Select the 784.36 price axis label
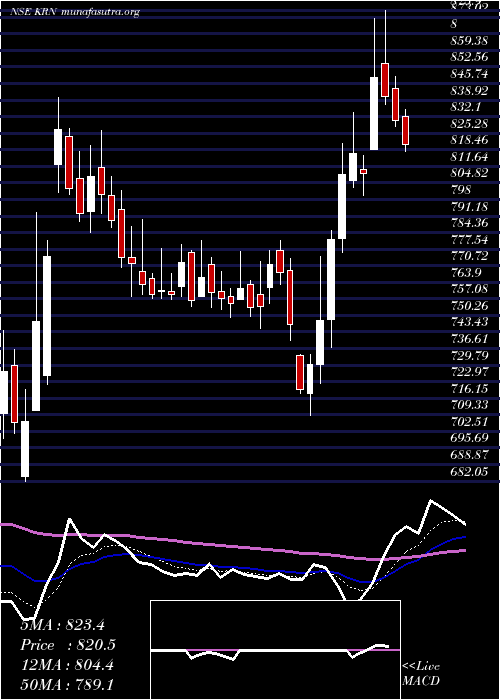 [x=468, y=223]
